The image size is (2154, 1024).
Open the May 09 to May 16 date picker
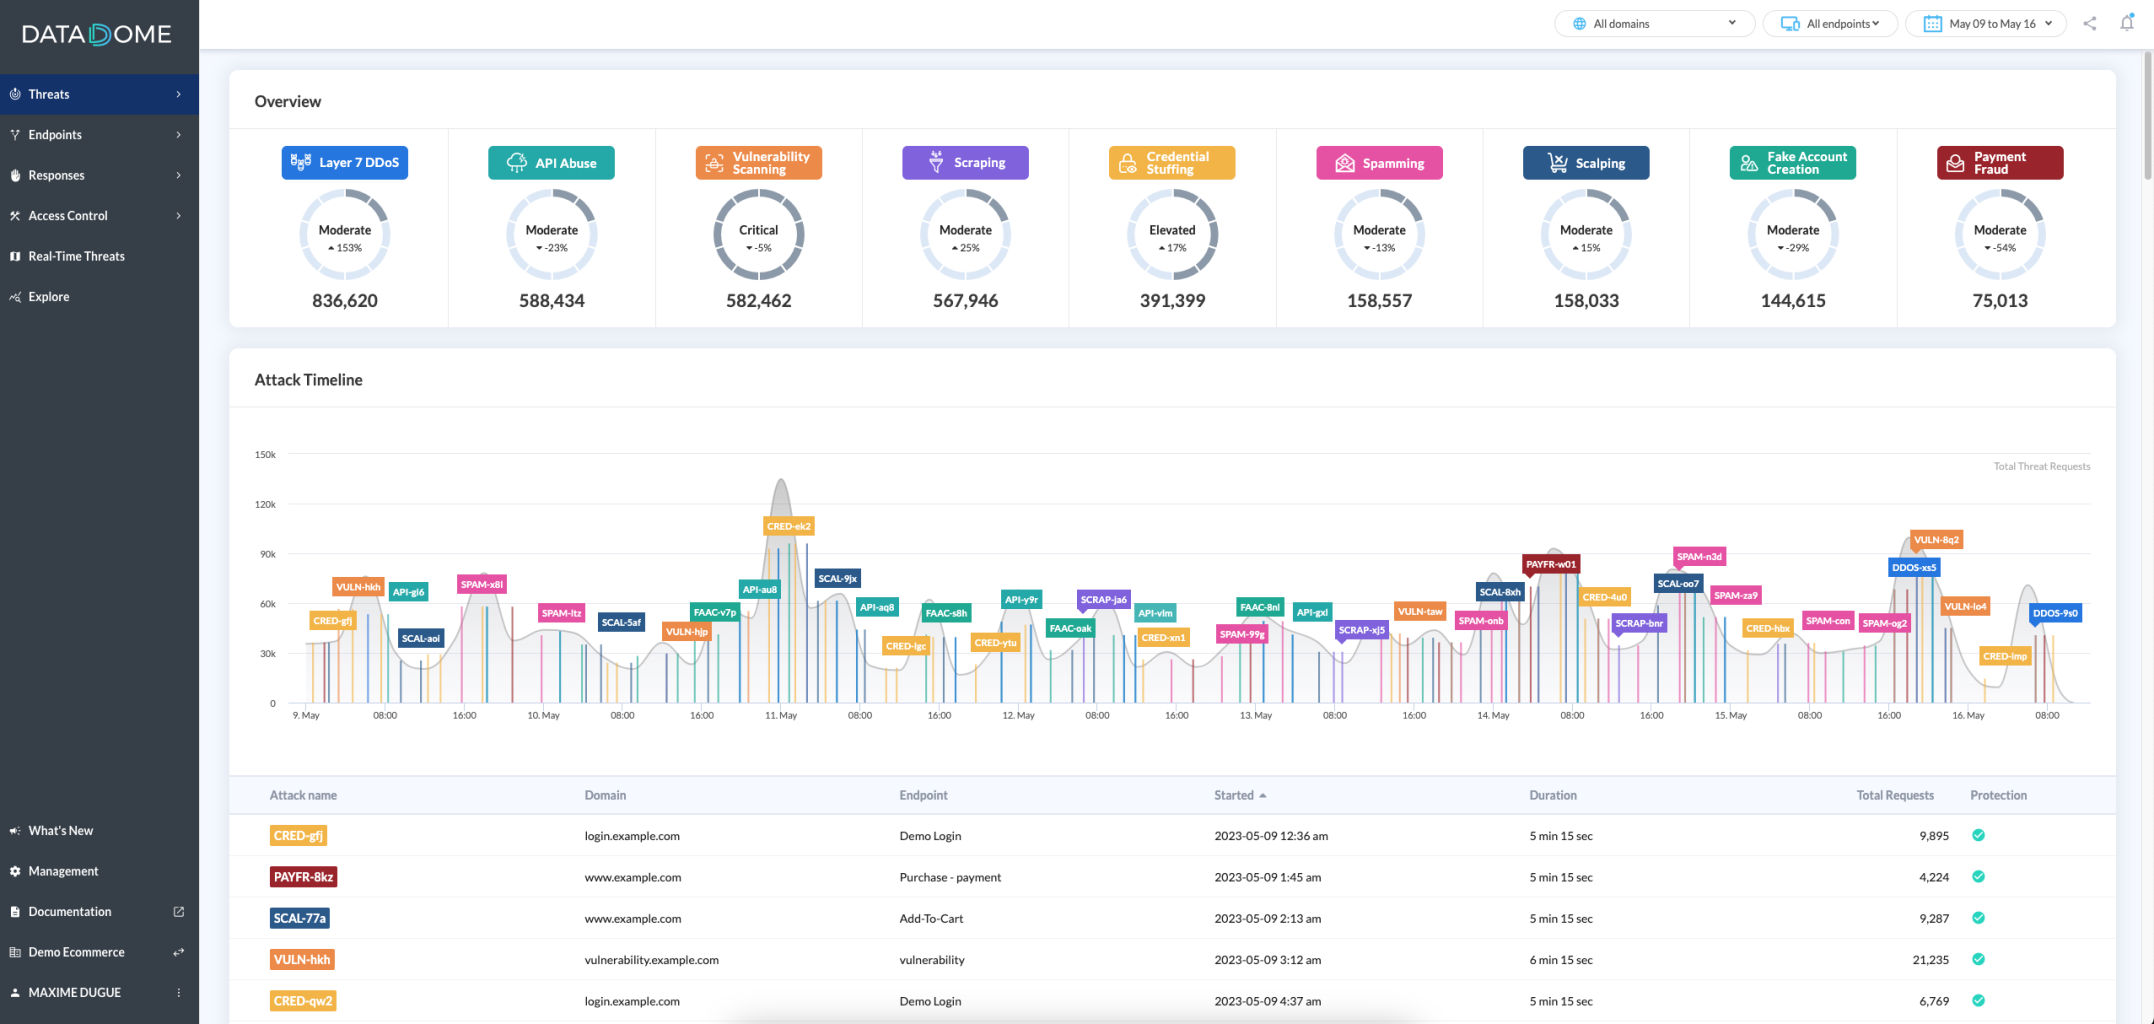[1985, 24]
